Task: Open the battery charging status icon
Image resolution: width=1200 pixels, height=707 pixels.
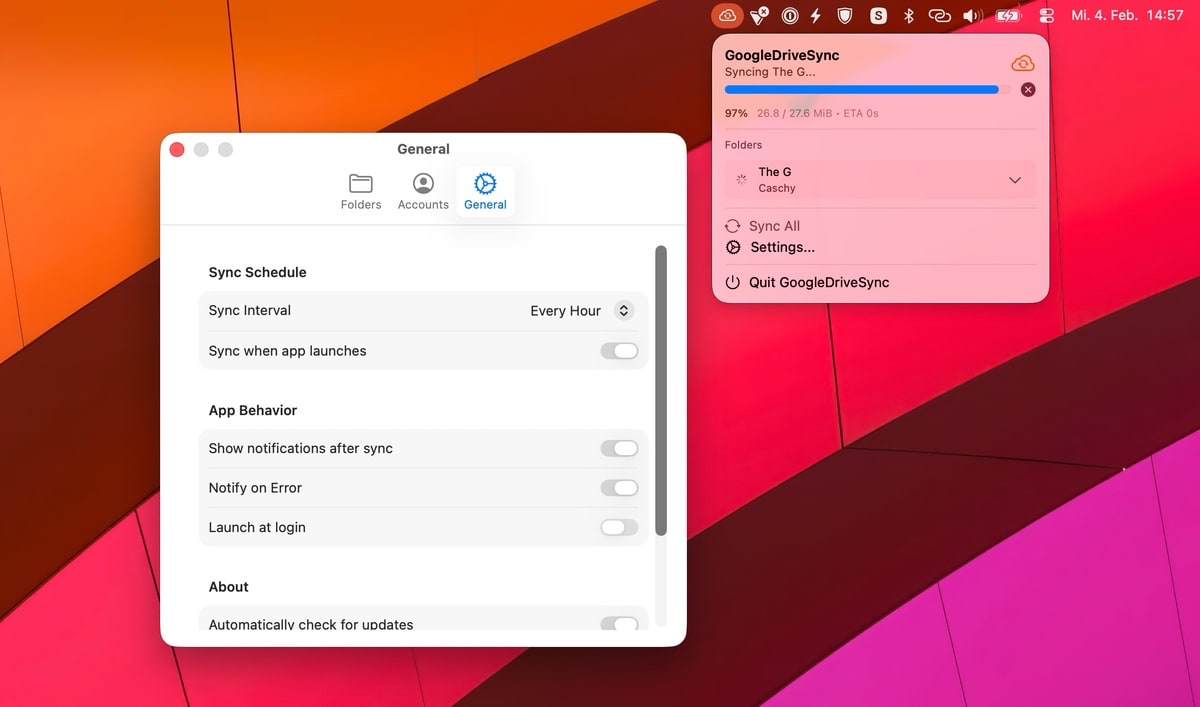Action: click(x=1008, y=15)
